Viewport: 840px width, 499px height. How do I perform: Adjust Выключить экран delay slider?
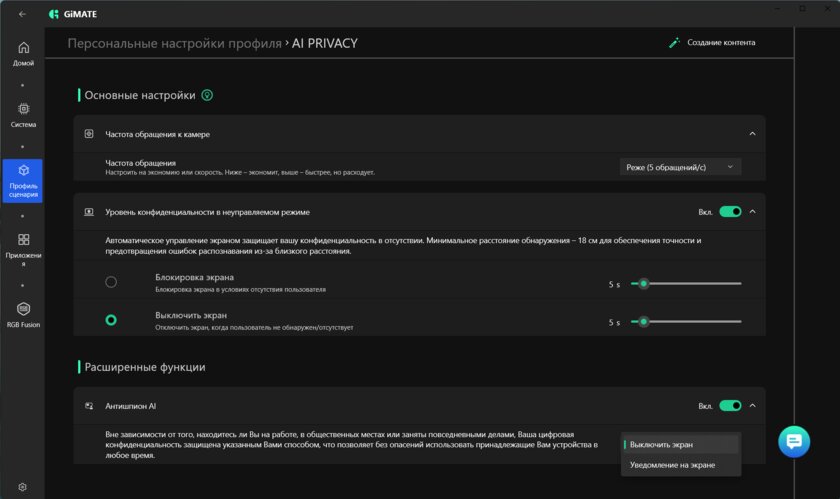(686, 322)
